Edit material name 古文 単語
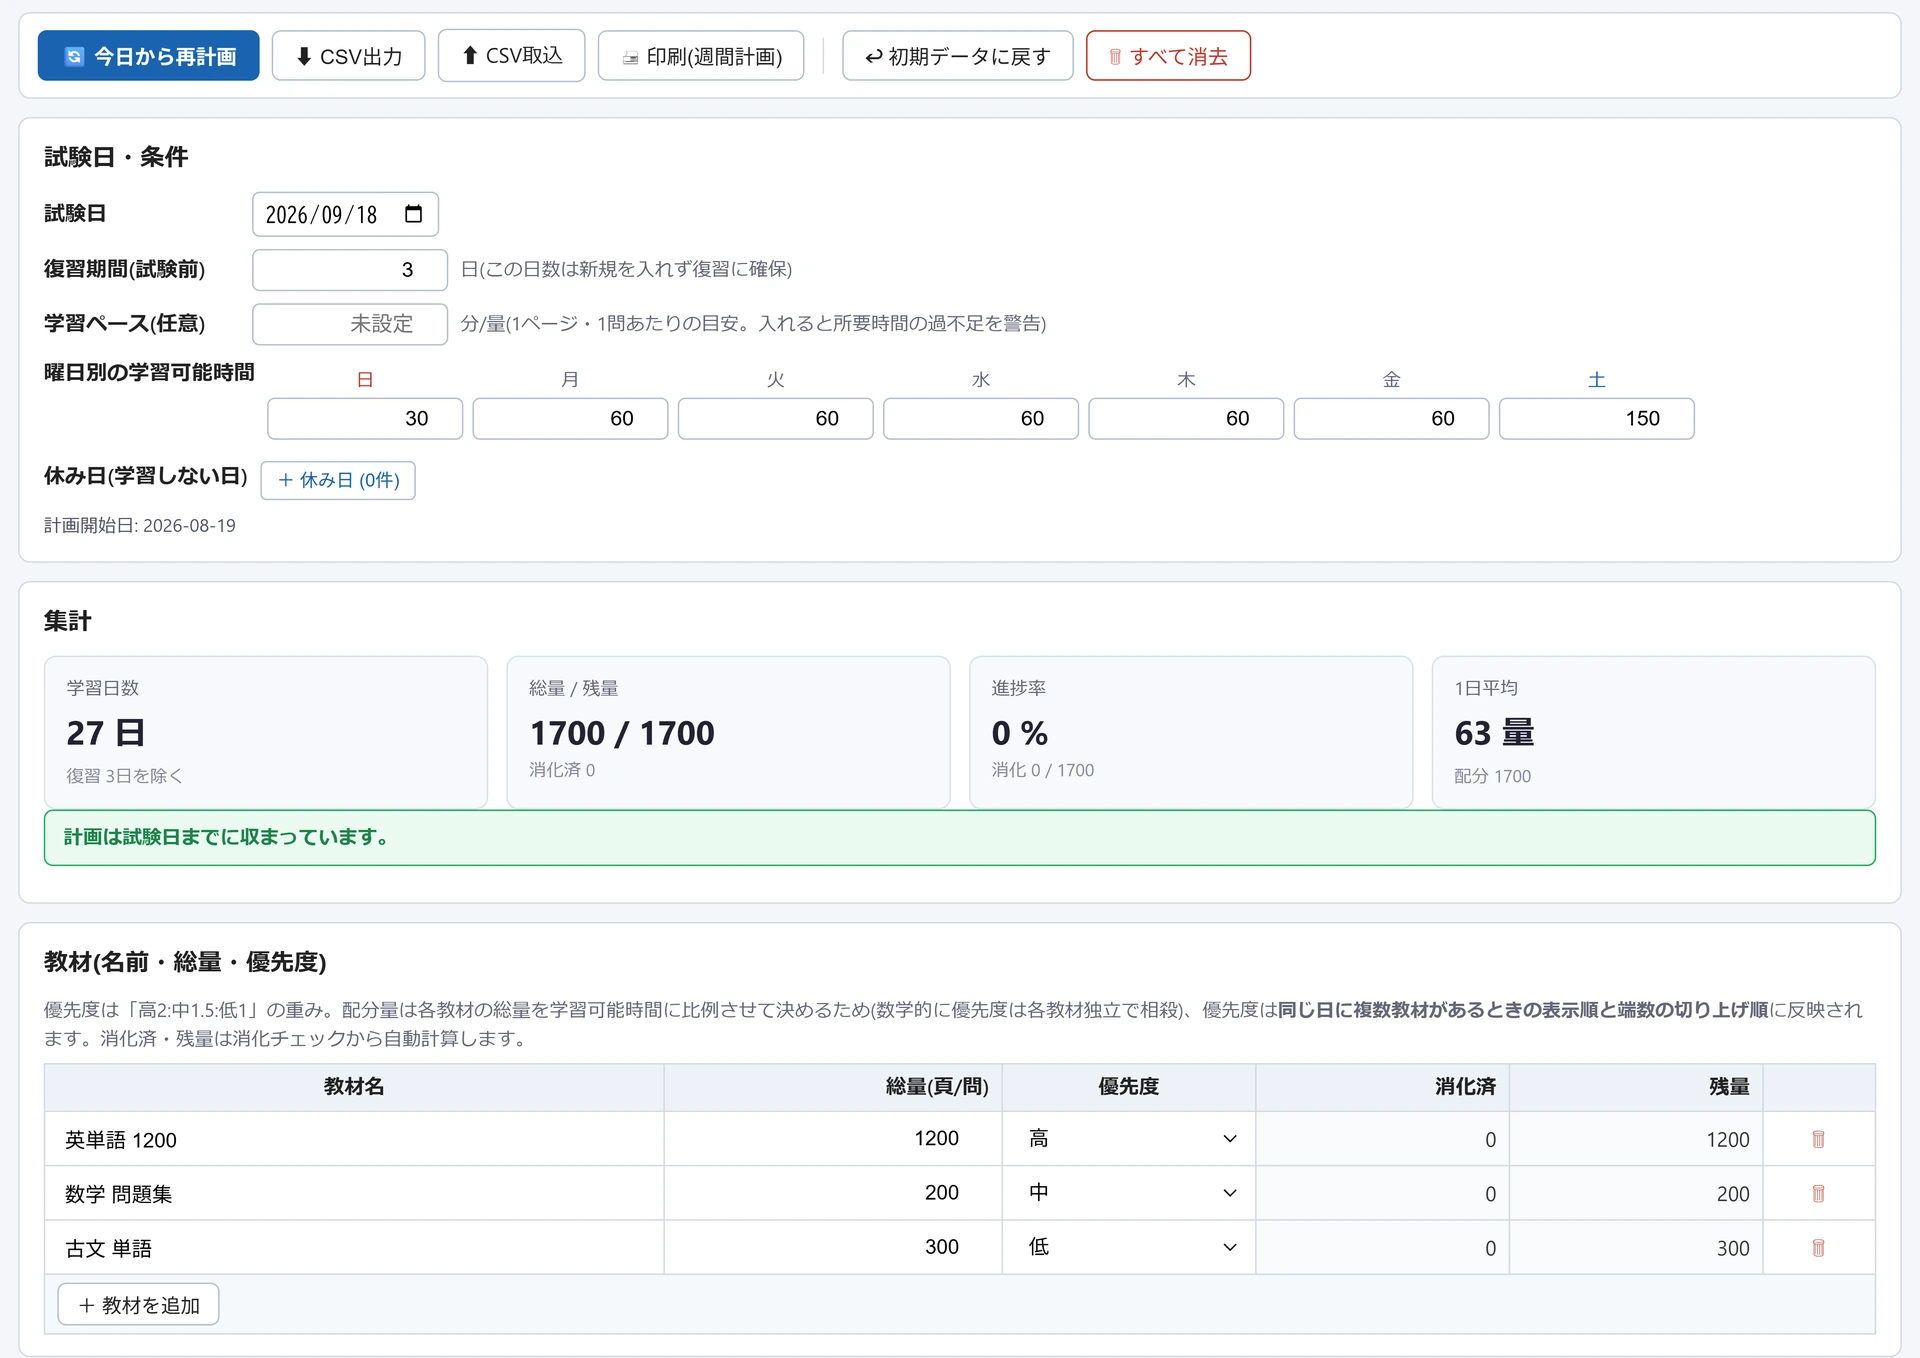The width and height of the screenshot is (1920, 1358). coord(354,1247)
